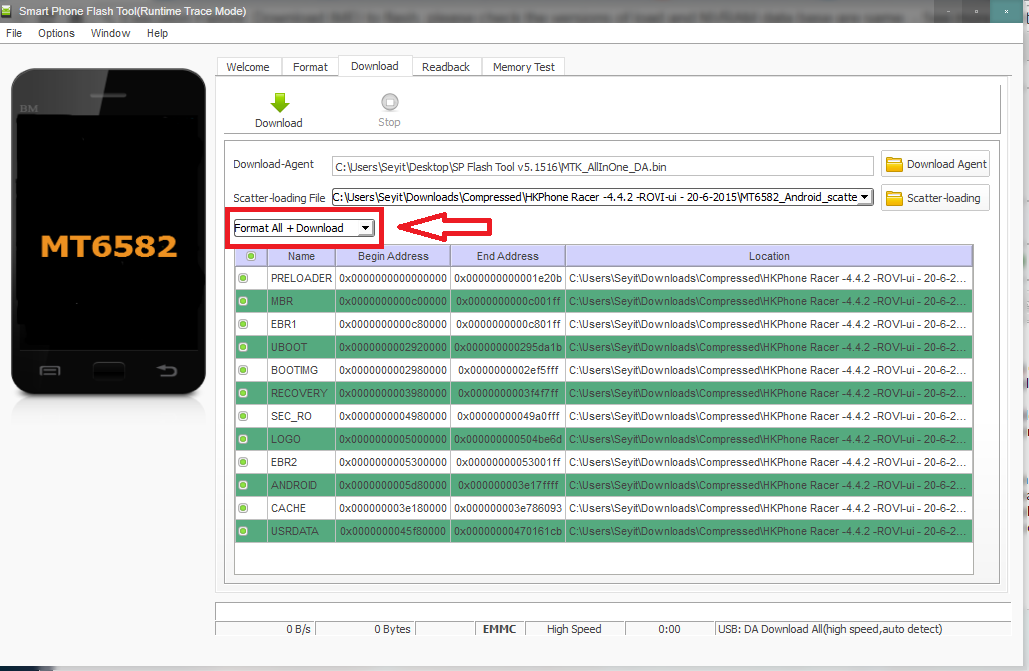Viewport: 1029px width, 671px height.
Task: Open the Options menu
Action: (56, 33)
